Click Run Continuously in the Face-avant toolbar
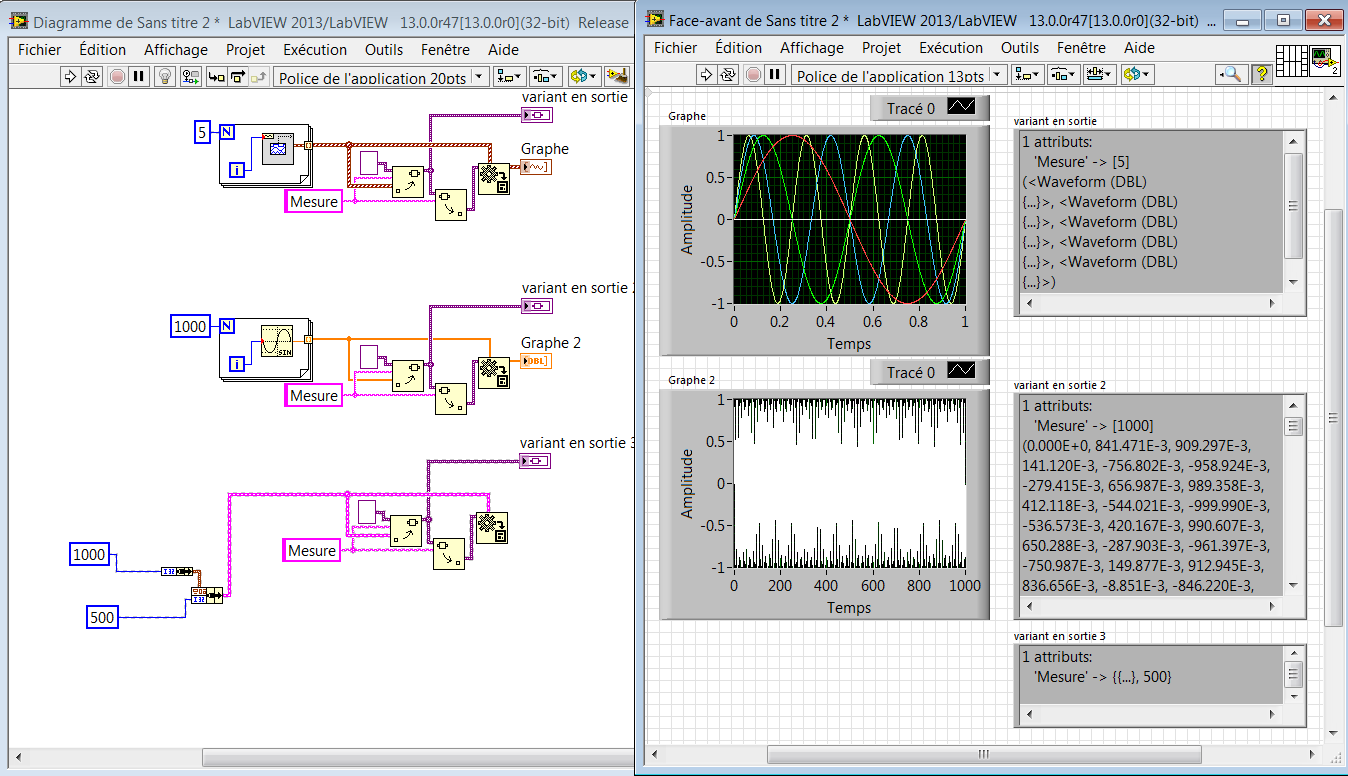Screen dimensions: 1348x776 (x=729, y=74)
